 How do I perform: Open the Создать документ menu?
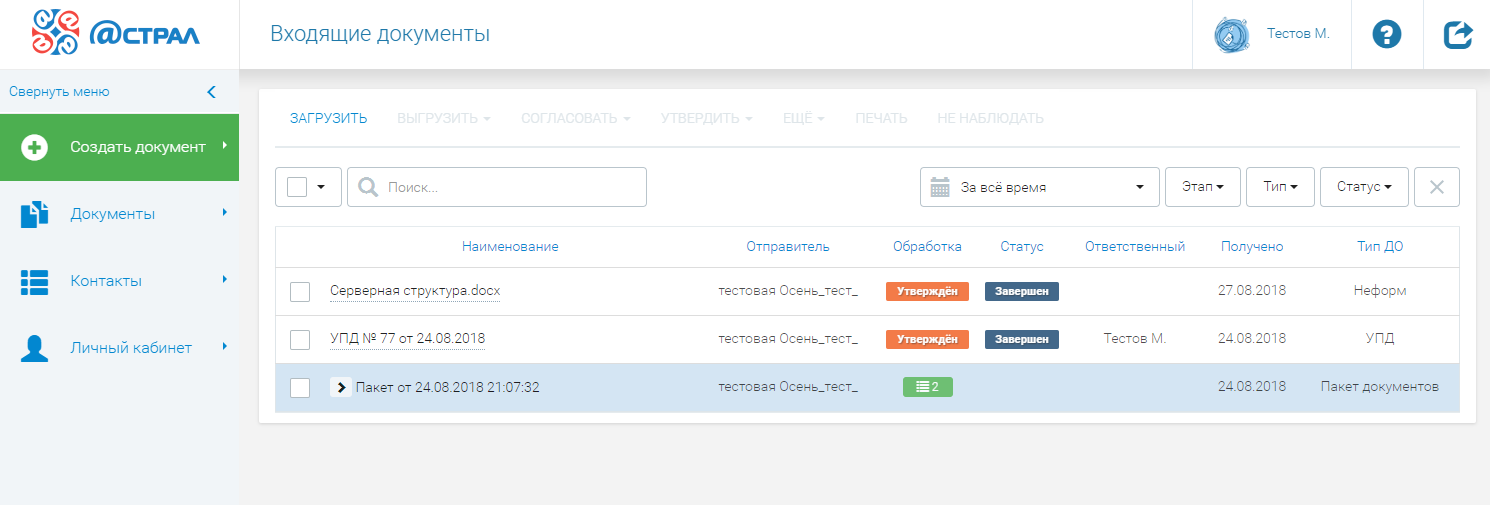119,147
